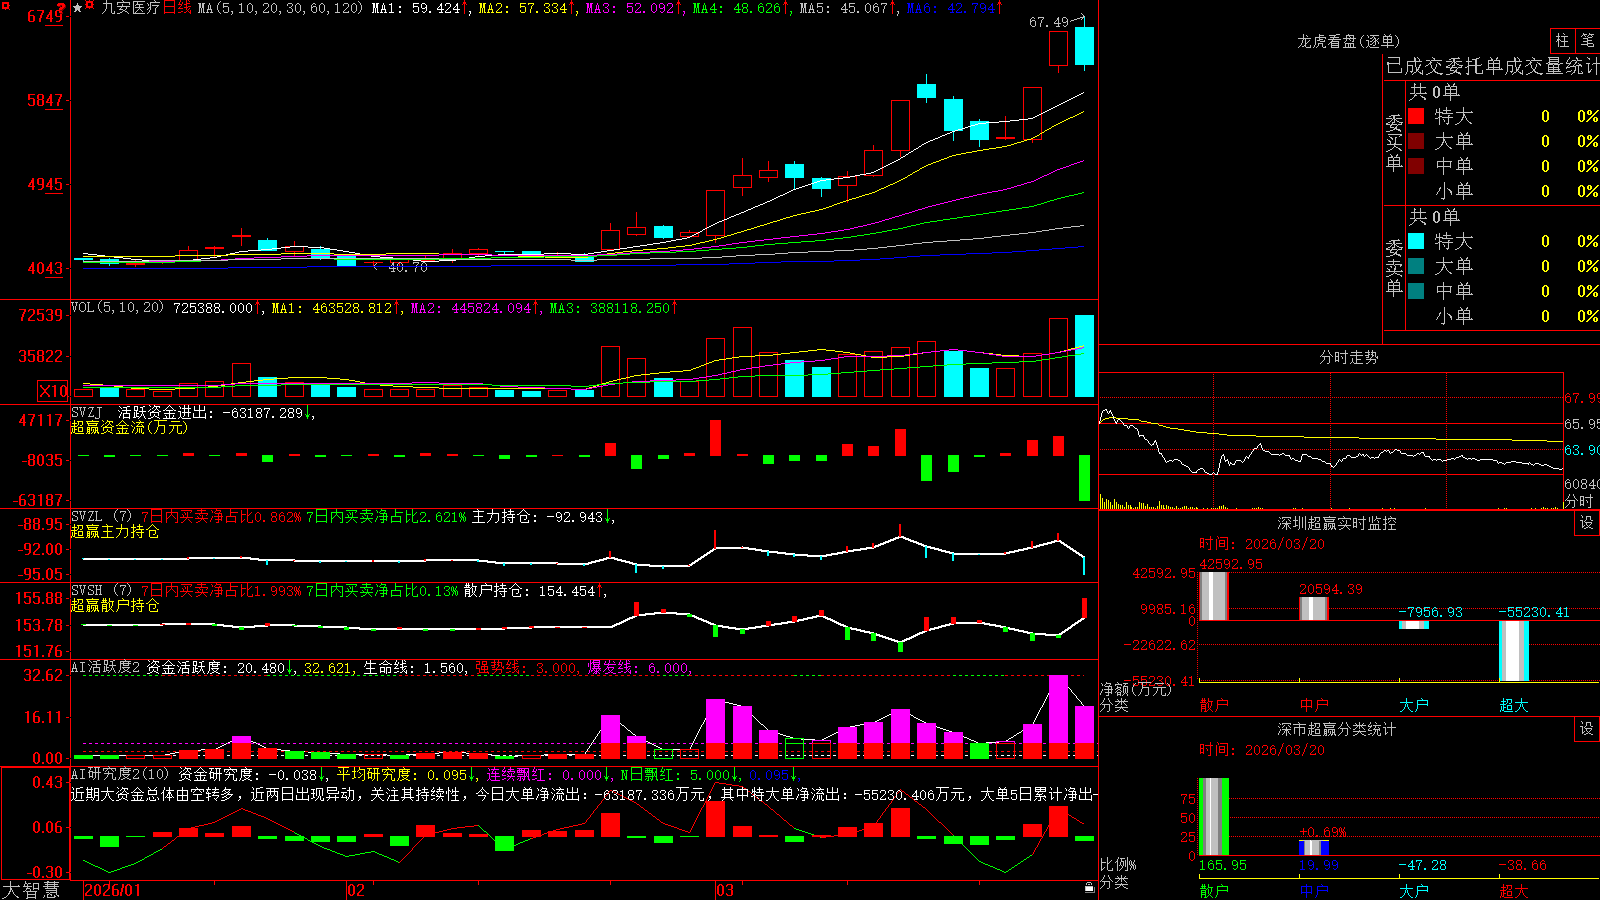The height and width of the screenshot is (900, 1600).
Task: Click the MA(5,10,20,30,60,120) indicator parameters
Action: point(280,8)
